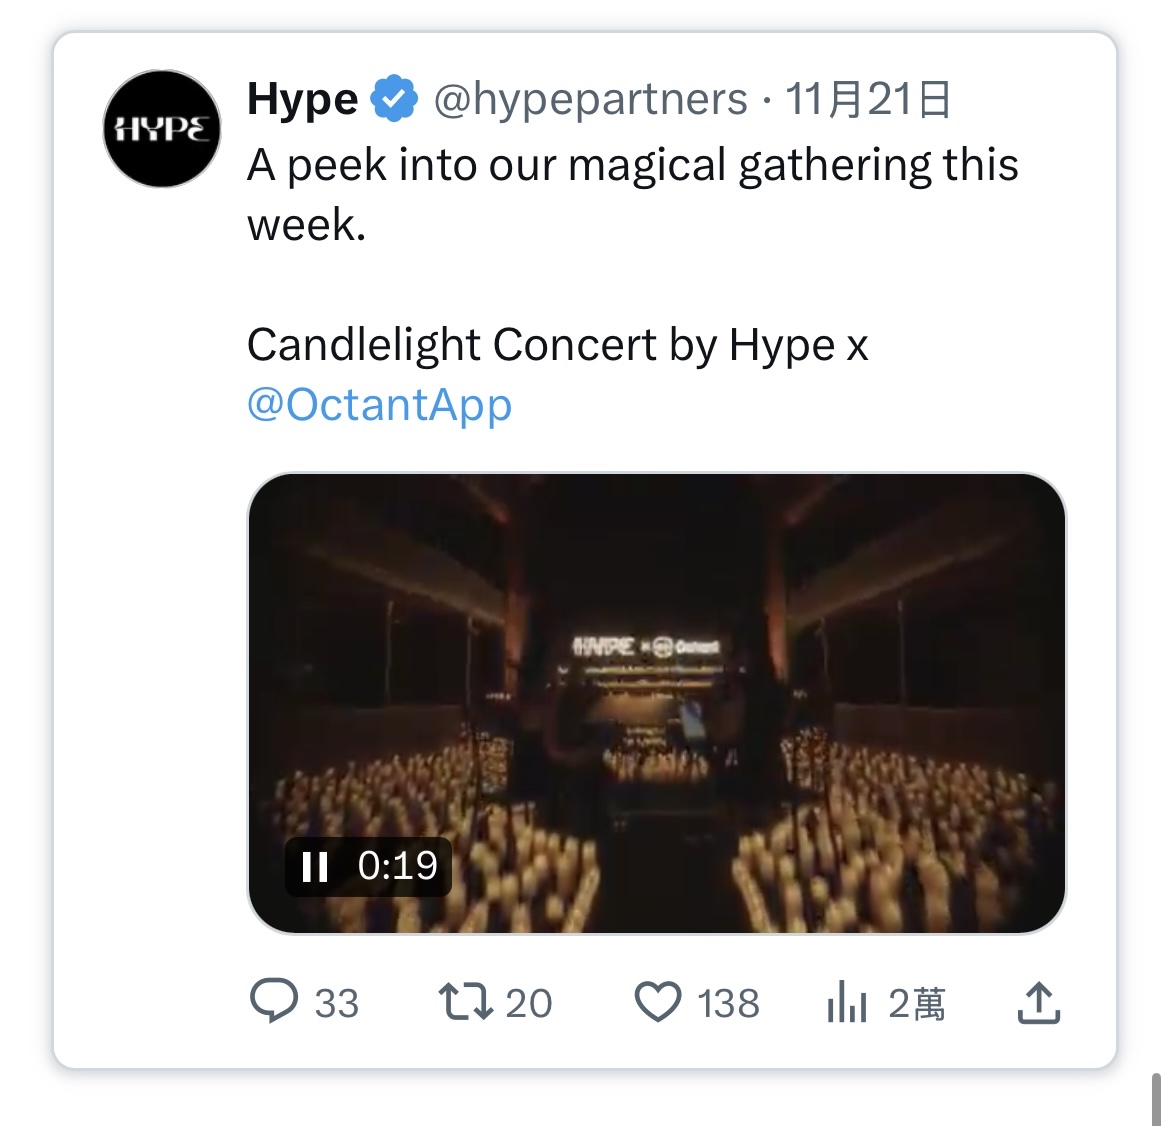Open the tweet via 11月21日 date

tap(867, 98)
